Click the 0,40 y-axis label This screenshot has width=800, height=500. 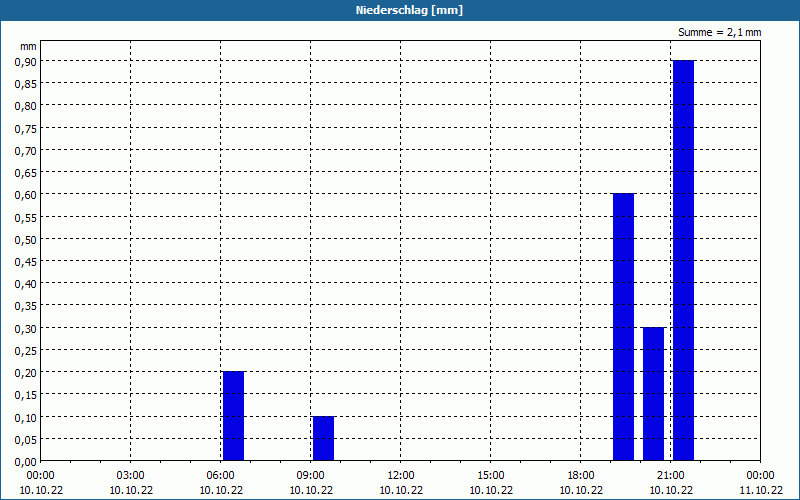[25, 284]
